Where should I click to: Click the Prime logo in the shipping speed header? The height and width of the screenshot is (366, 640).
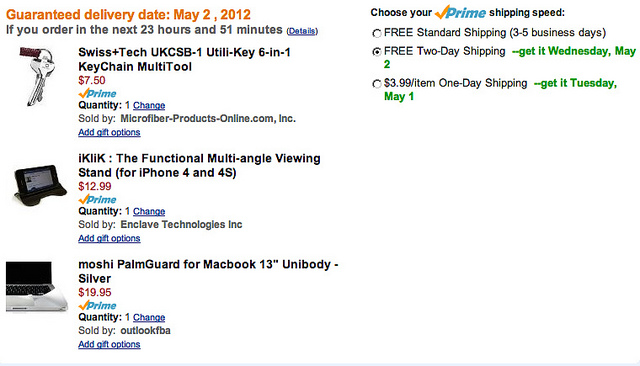pos(460,12)
